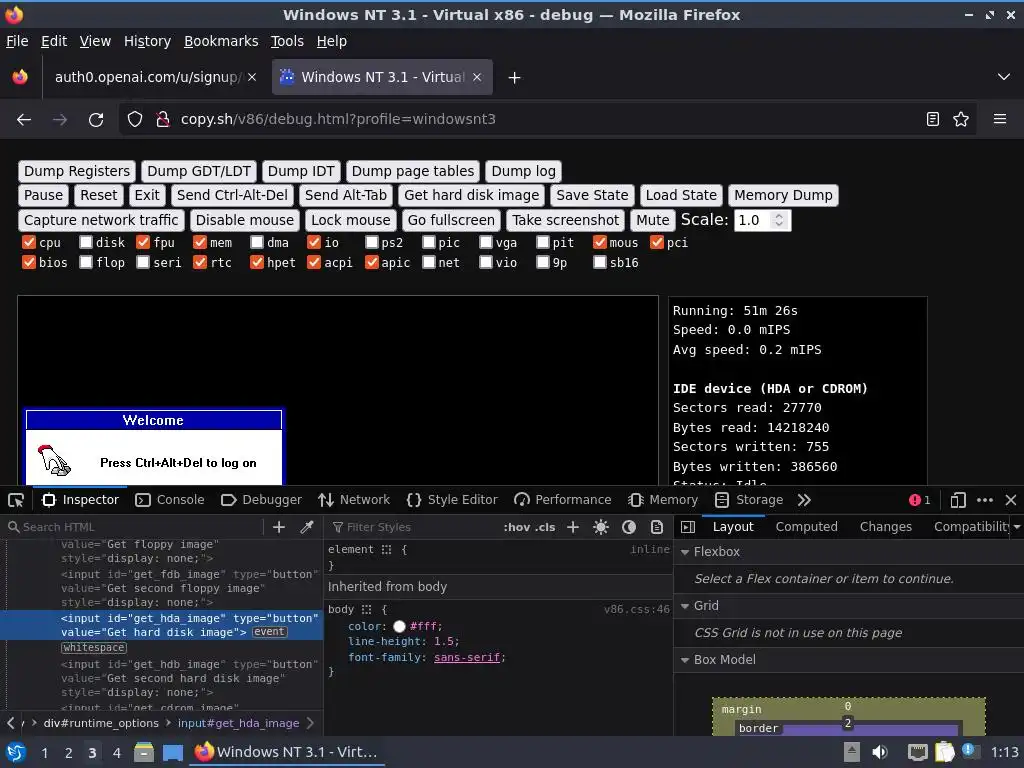
Task: Open devtools customize three-dots menu
Action: click(x=985, y=500)
